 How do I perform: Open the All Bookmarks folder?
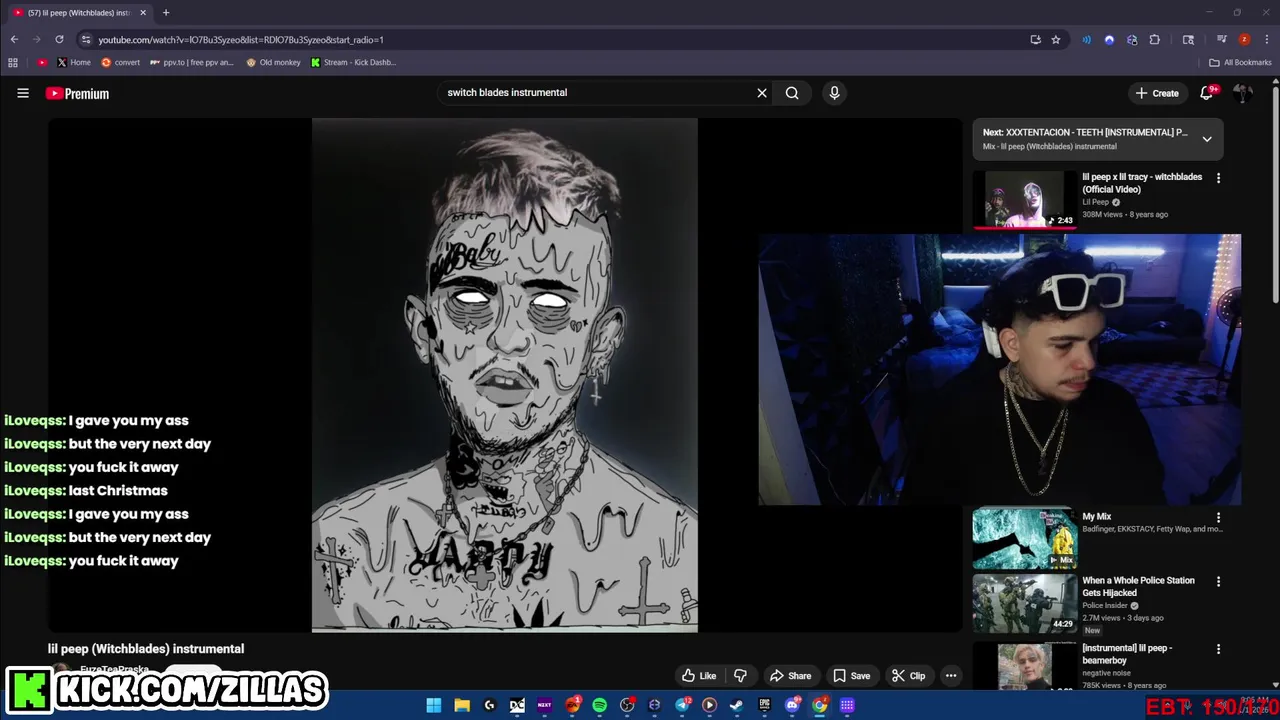click(x=1240, y=62)
